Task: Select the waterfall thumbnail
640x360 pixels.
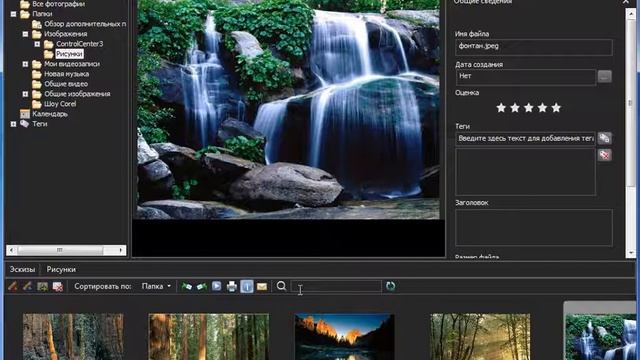Action: pyautogui.click(x=601, y=337)
